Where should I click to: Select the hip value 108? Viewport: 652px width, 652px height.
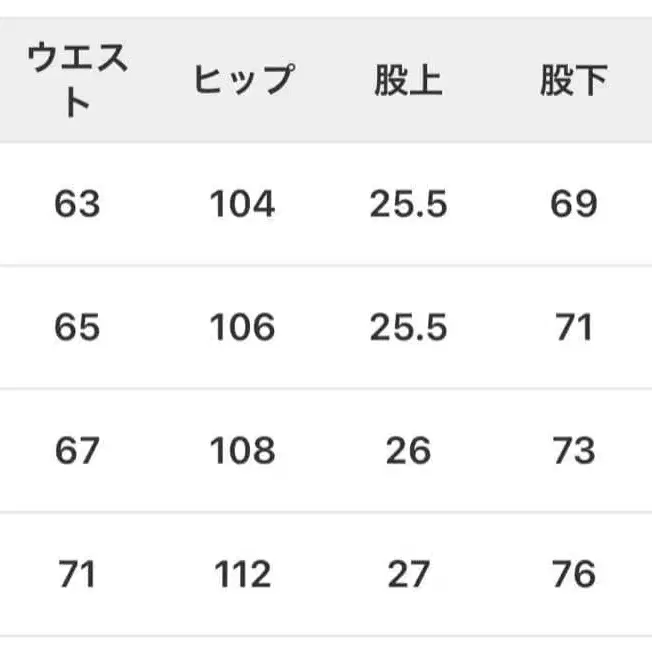pyautogui.click(x=242, y=451)
